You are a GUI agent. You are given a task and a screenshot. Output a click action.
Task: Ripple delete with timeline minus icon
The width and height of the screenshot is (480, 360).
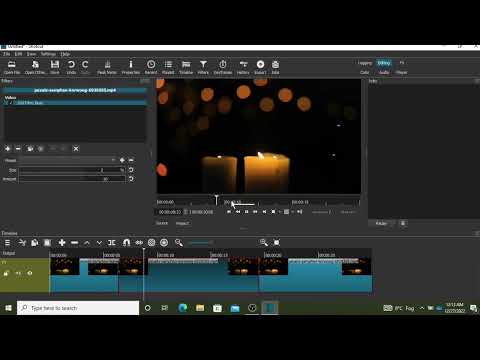tap(74, 243)
